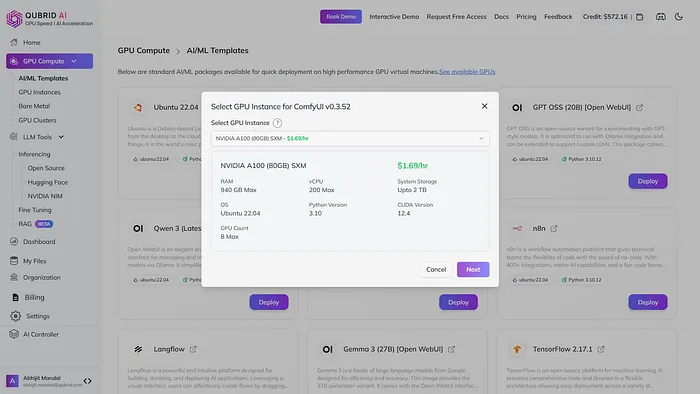Click the TensorFlow logo icon
This screenshot has width=700, height=394.
(x=517, y=349)
